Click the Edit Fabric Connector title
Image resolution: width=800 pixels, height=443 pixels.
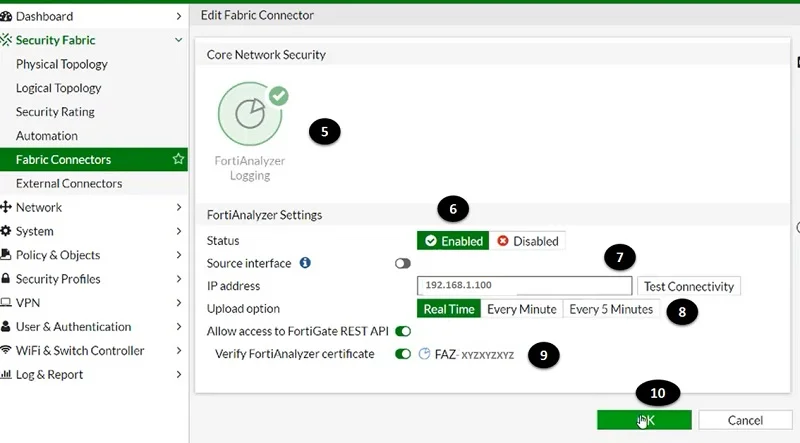[257, 15]
